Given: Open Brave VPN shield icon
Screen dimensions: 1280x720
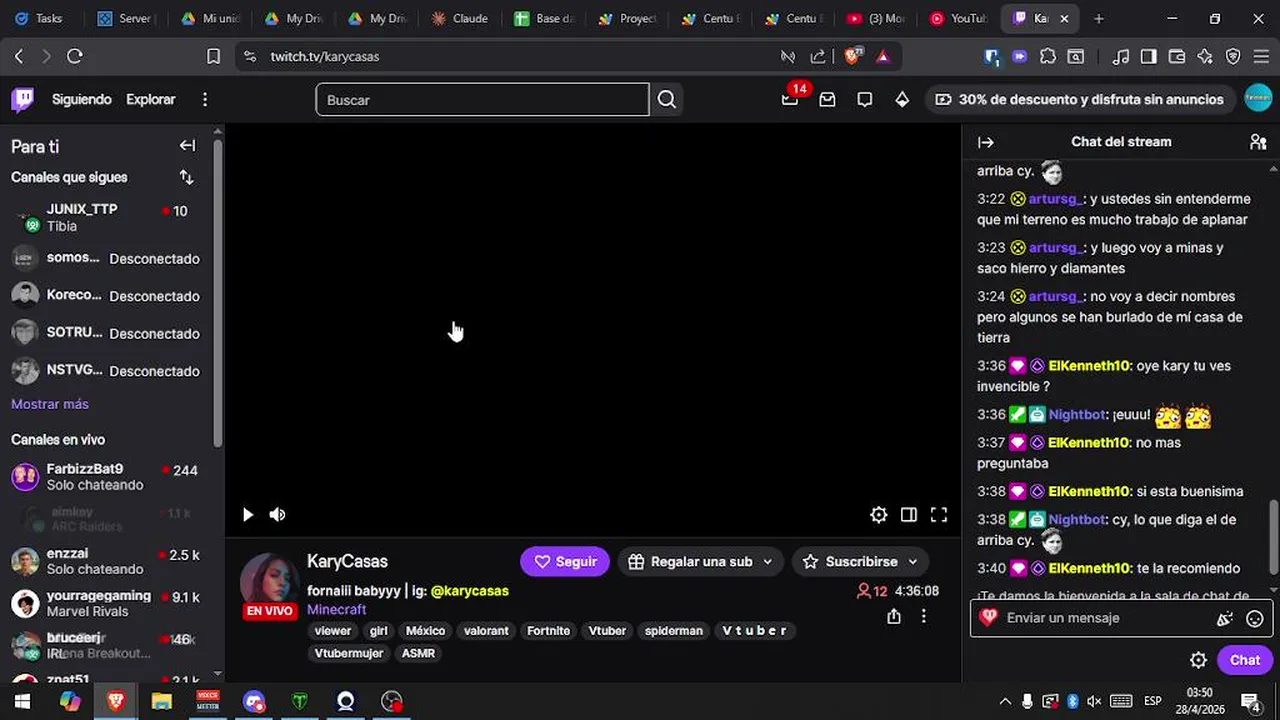Looking at the screenshot, I should pyautogui.click(x=1233, y=57).
